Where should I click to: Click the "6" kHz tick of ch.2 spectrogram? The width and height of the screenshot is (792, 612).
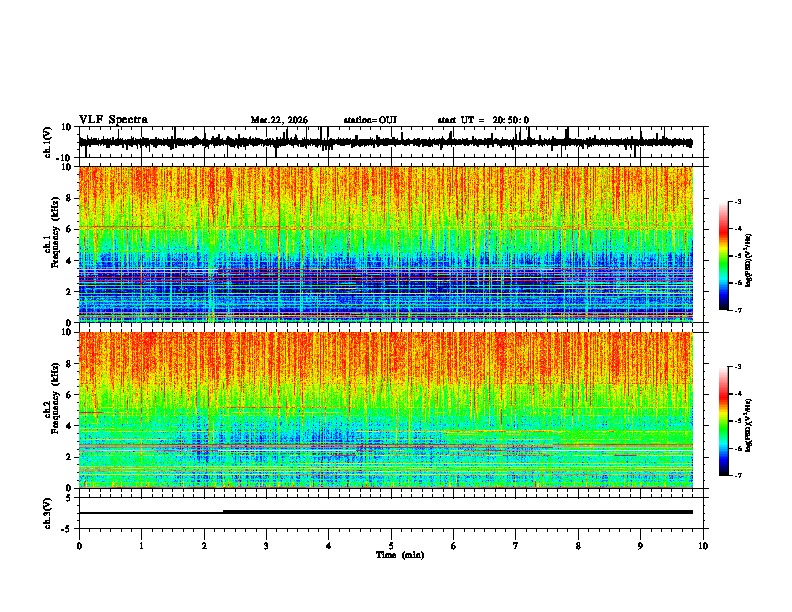coord(70,395)
